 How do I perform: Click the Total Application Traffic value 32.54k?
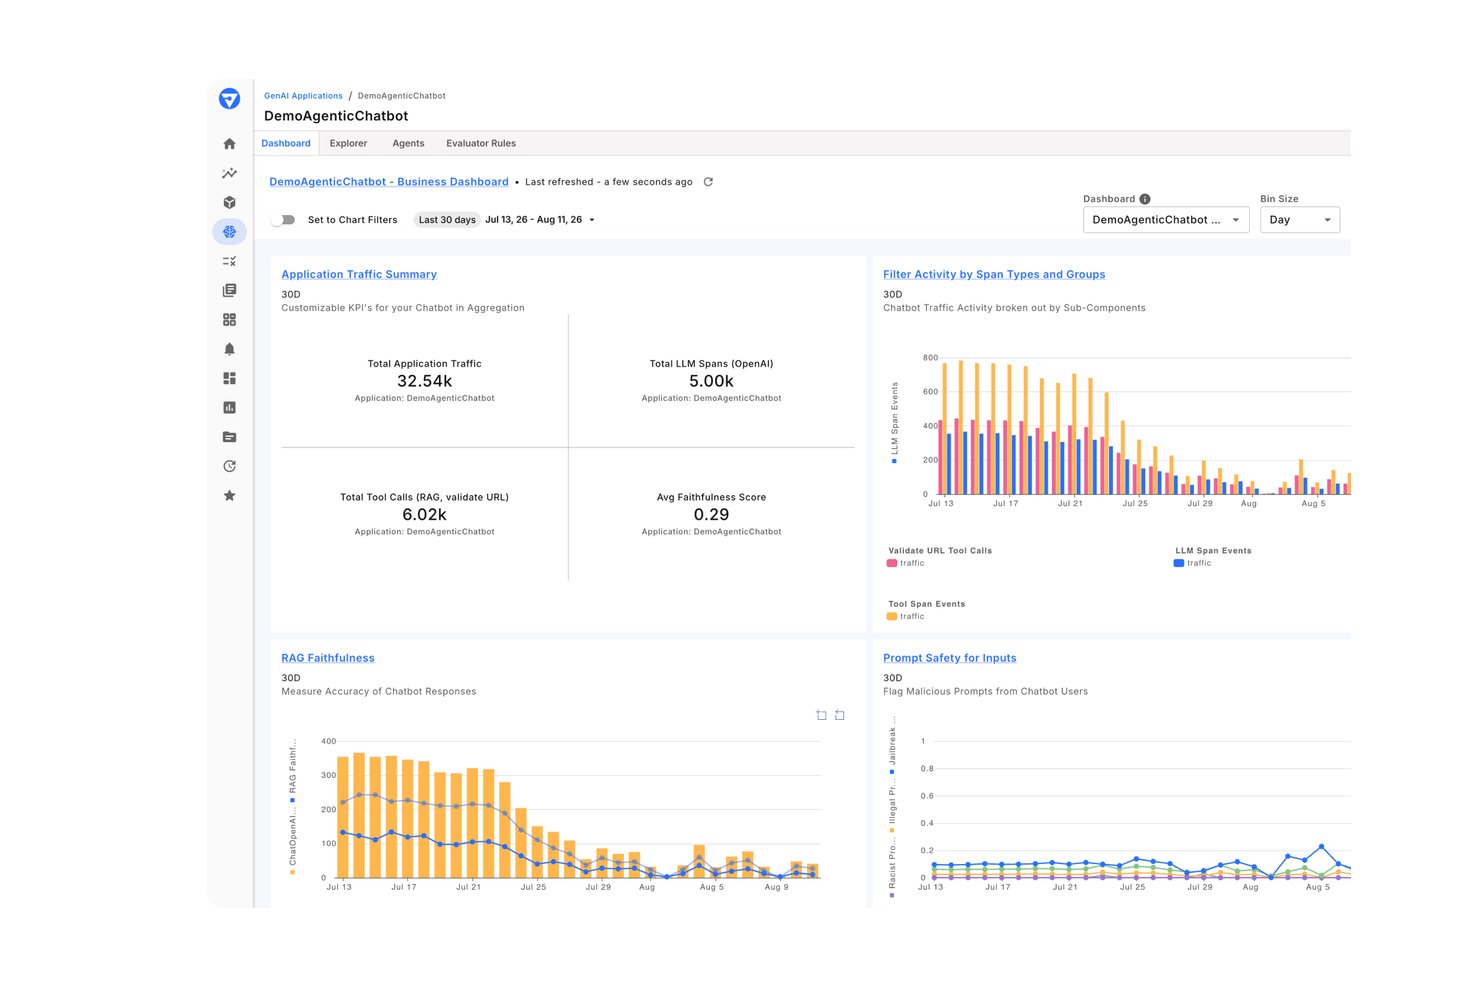coord(424,381)
